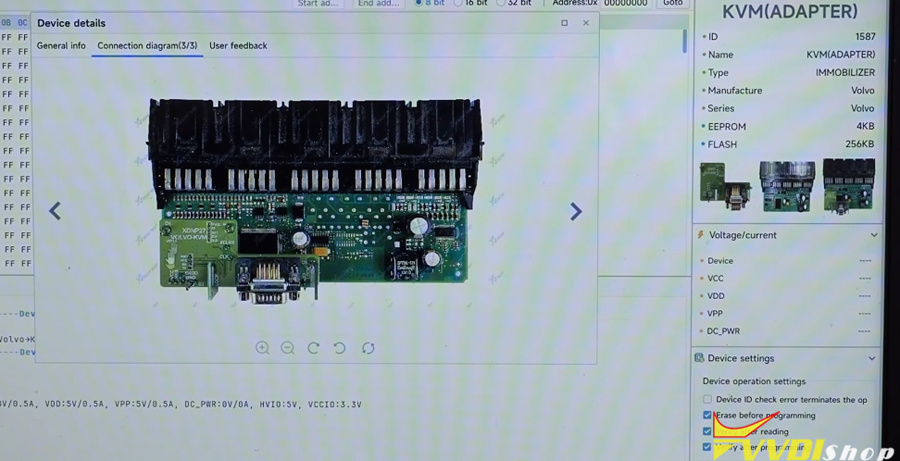Select the 16 bit radio button

[458, 3]
